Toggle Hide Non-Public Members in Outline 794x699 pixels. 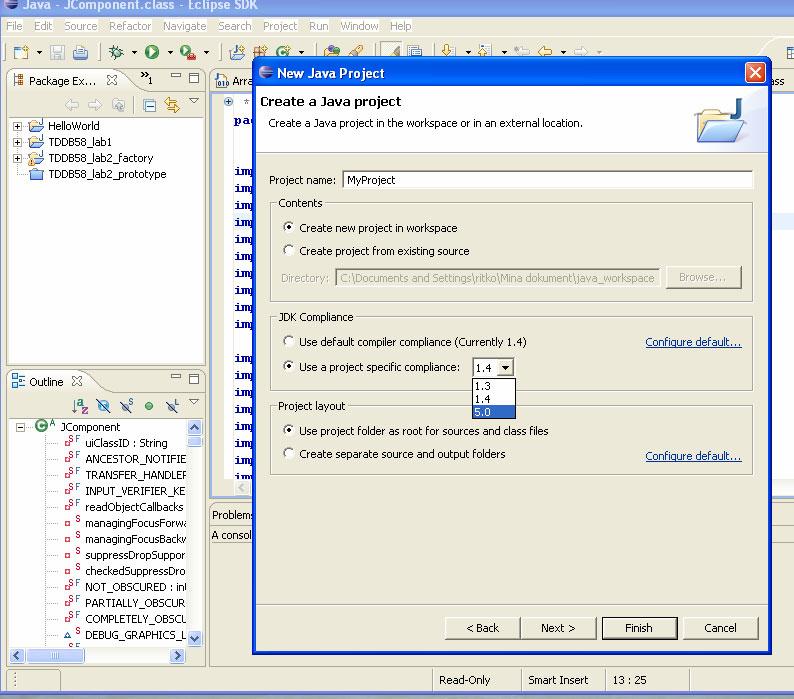tap(149, 406)
